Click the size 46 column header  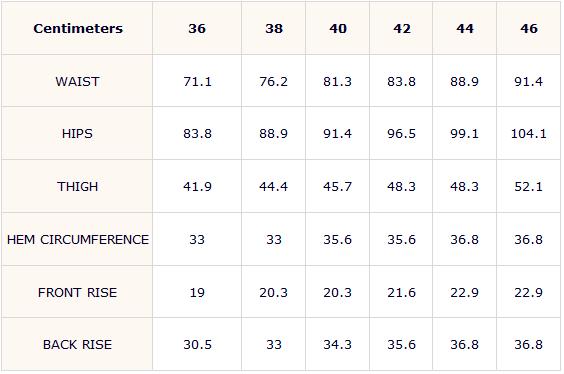click(x=529, y=28)
